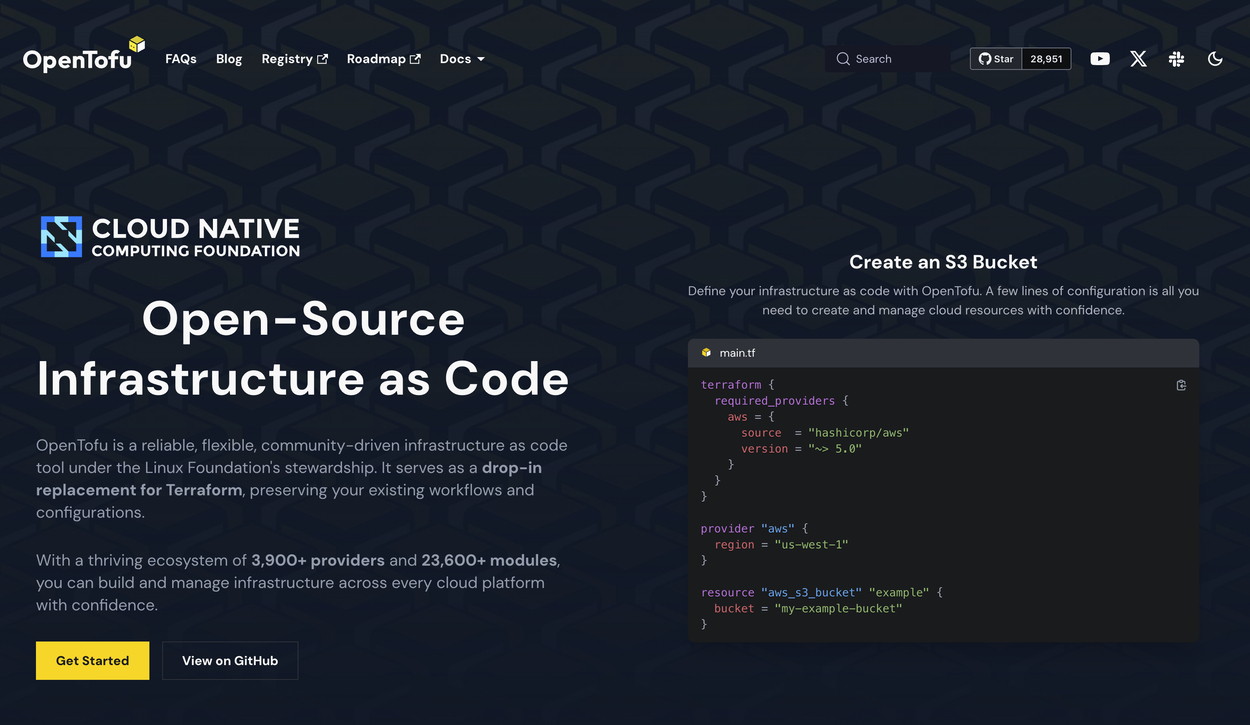Click the "aws_s3_bucket" resource type

click(811, 592)
